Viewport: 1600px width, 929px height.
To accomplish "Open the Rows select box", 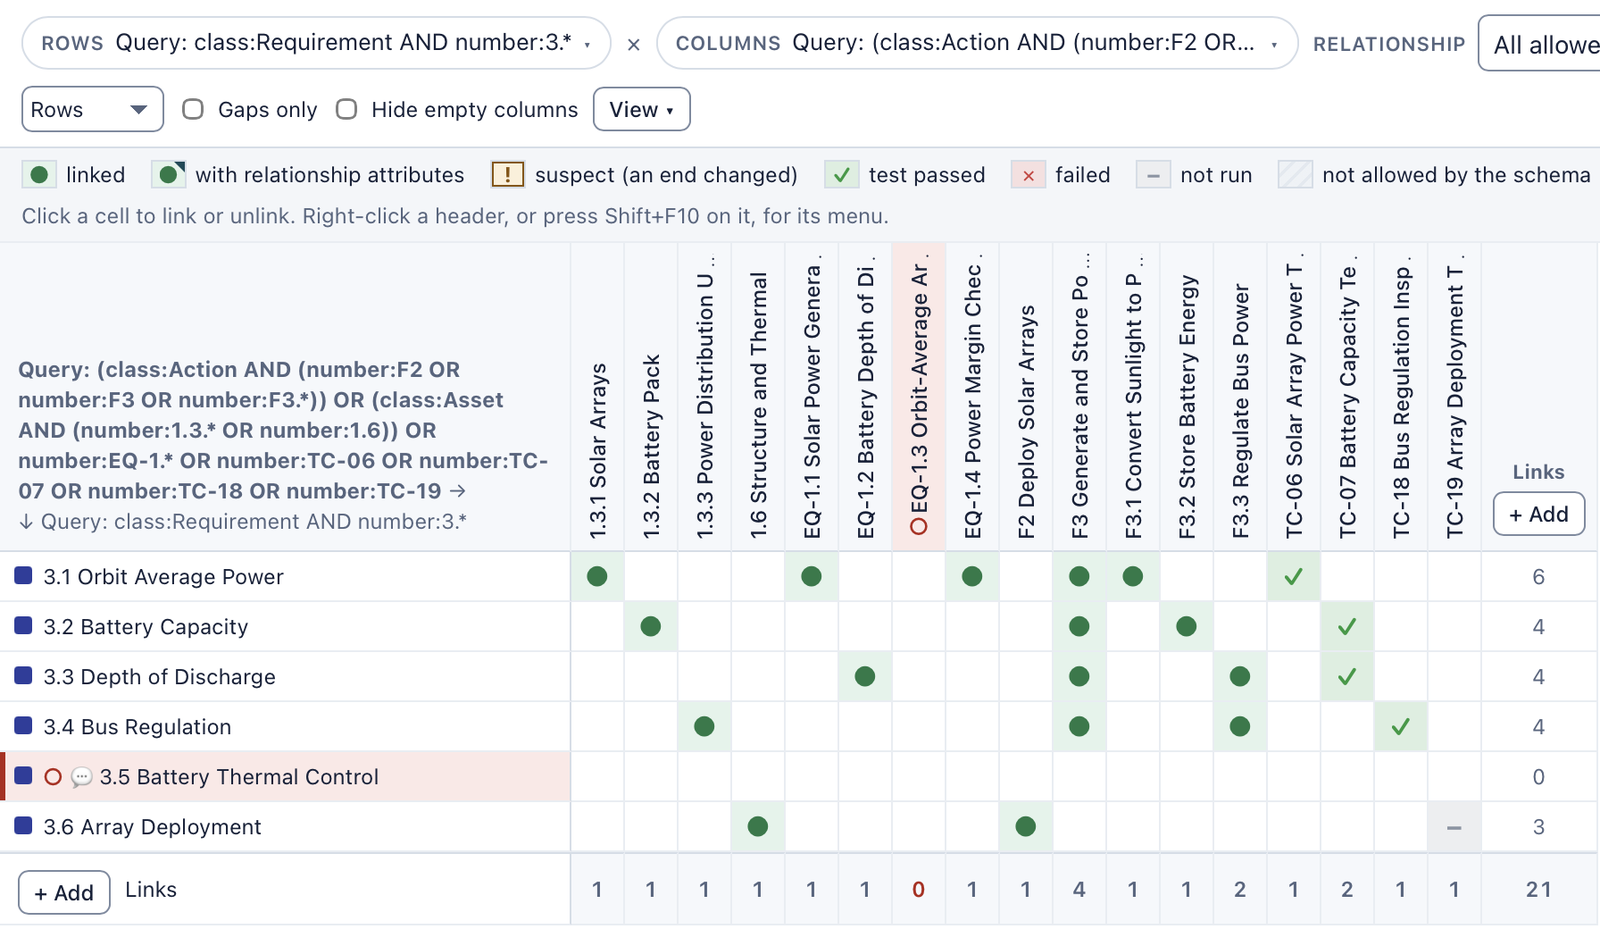I will point(92,109).
